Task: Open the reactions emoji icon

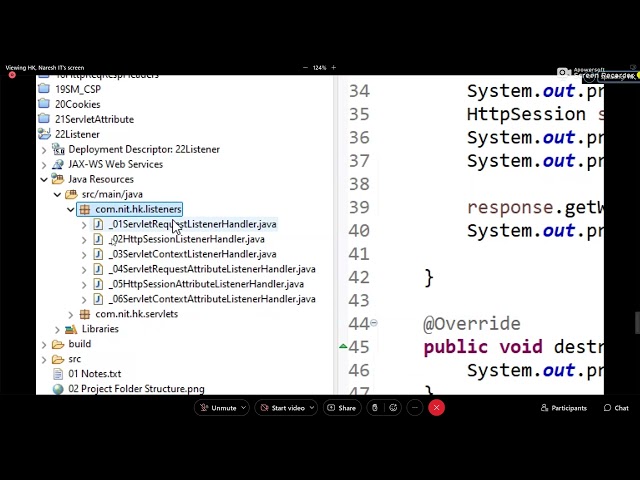Action: 393,408
